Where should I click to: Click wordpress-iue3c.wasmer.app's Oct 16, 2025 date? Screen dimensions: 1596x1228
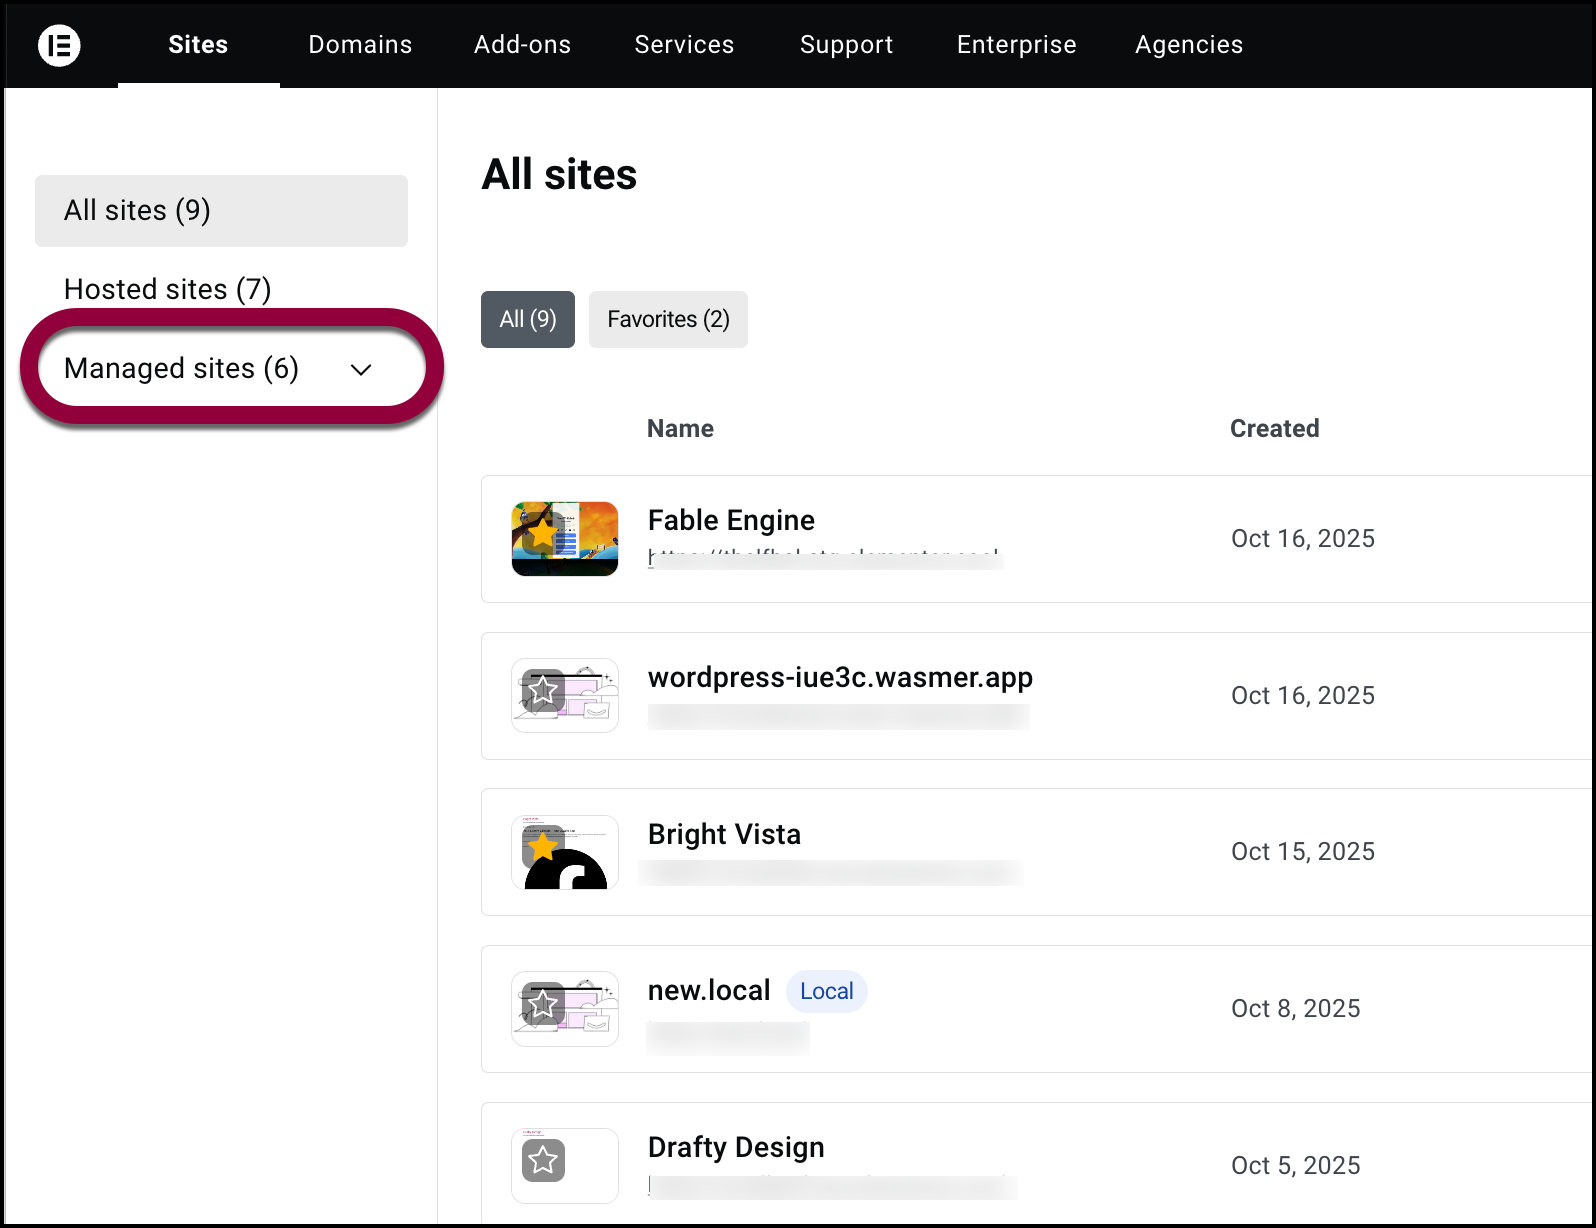point(1303,695)
